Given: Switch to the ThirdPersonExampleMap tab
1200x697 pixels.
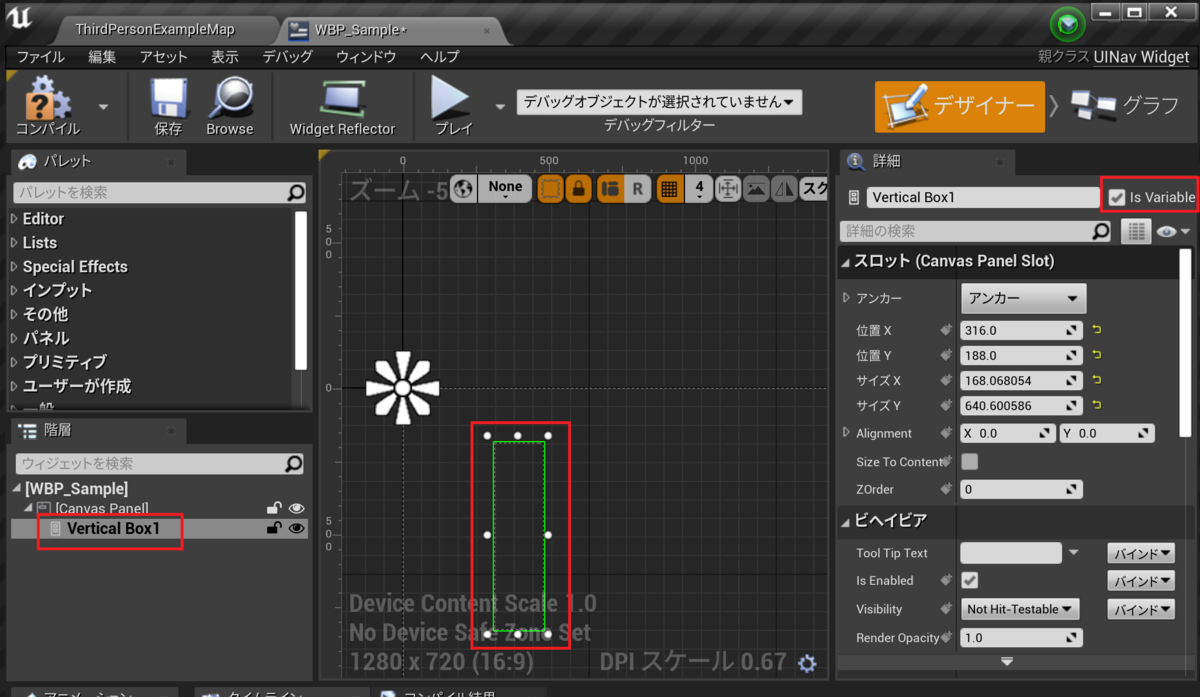Looking at the screenshot, I should [x=155, y=30].
